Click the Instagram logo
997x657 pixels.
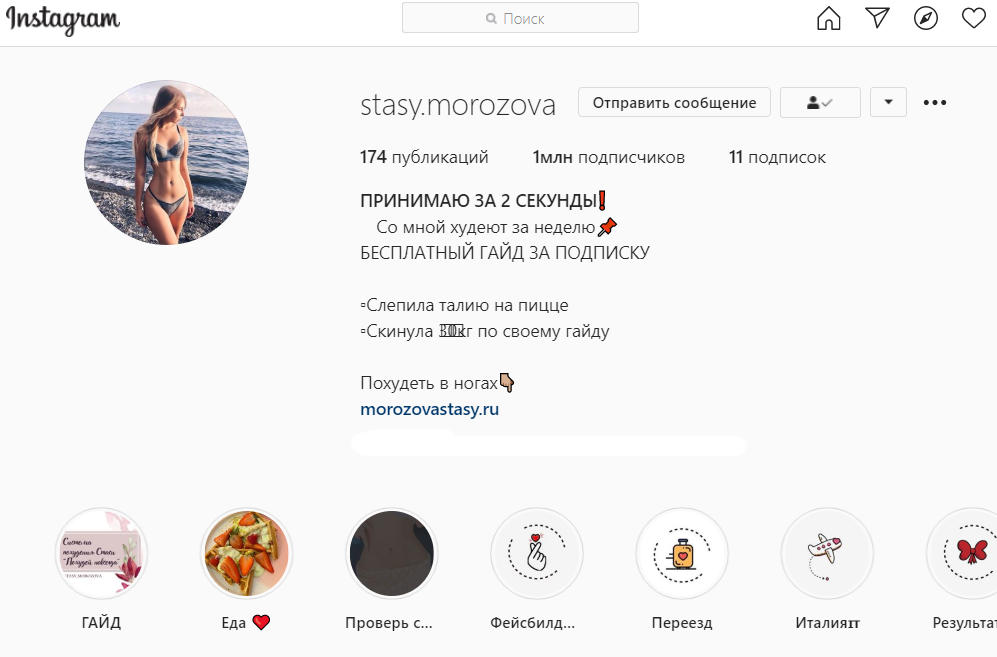point(62,20)
